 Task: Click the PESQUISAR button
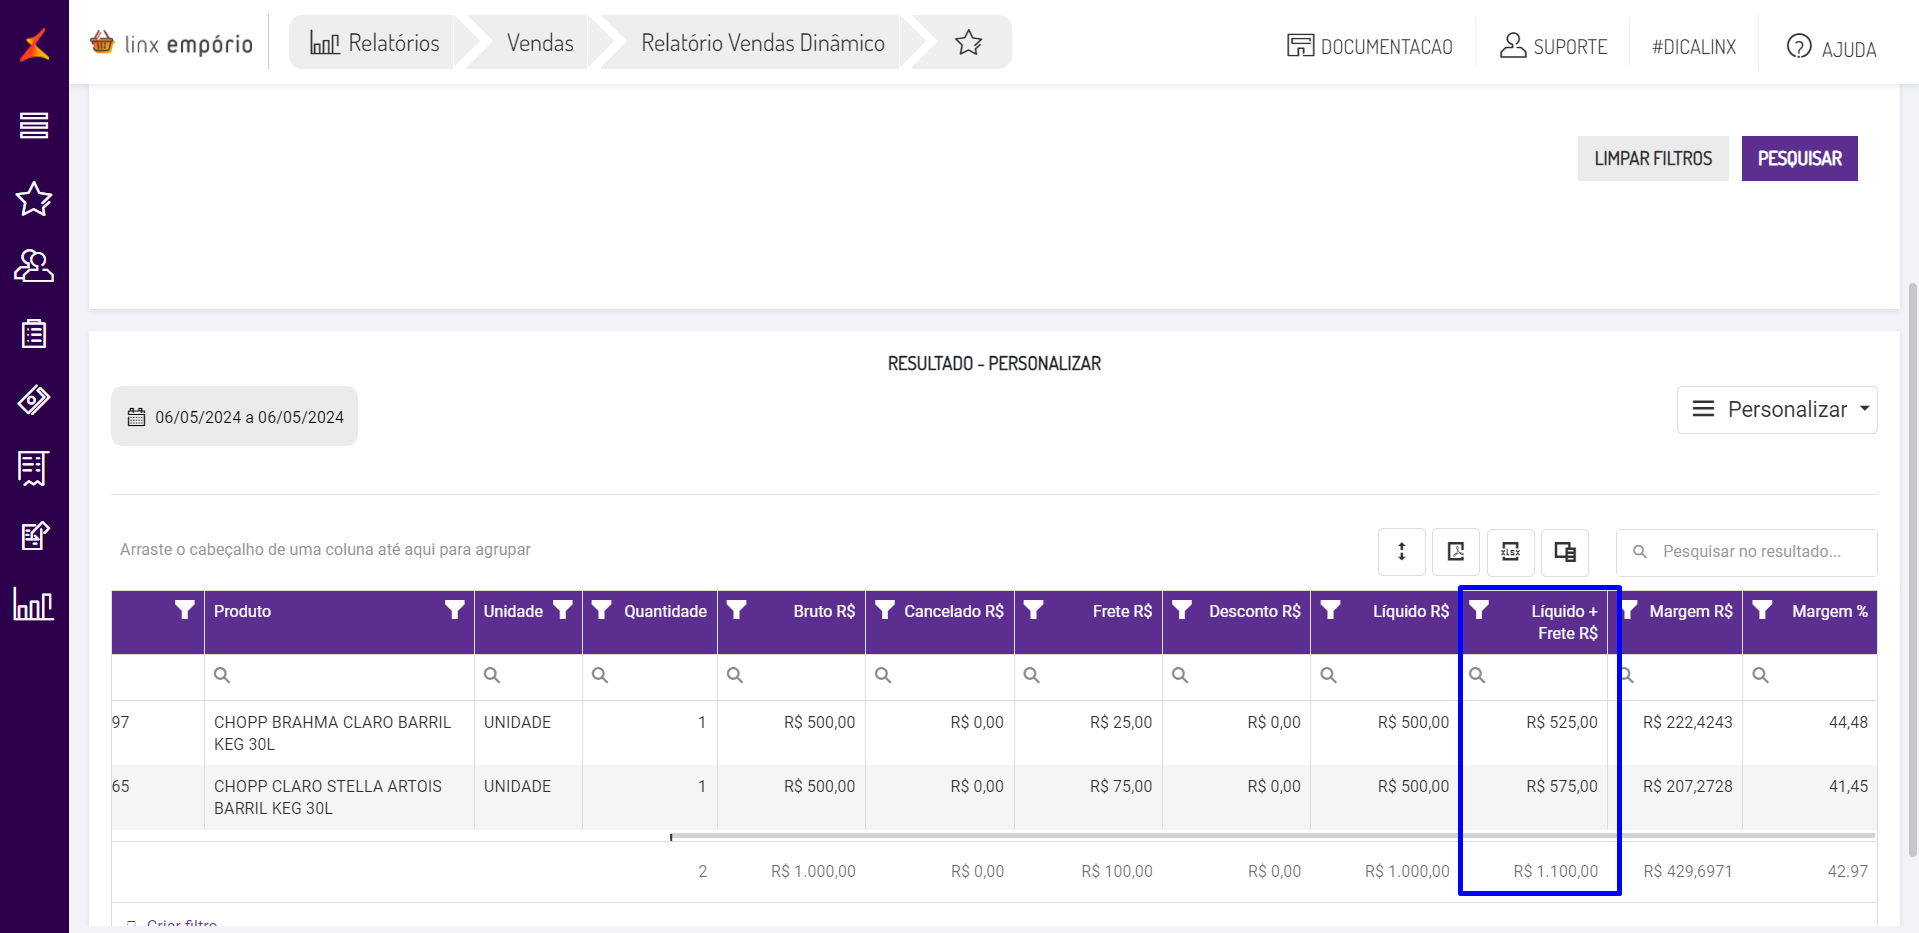[x=1799, y=159]
